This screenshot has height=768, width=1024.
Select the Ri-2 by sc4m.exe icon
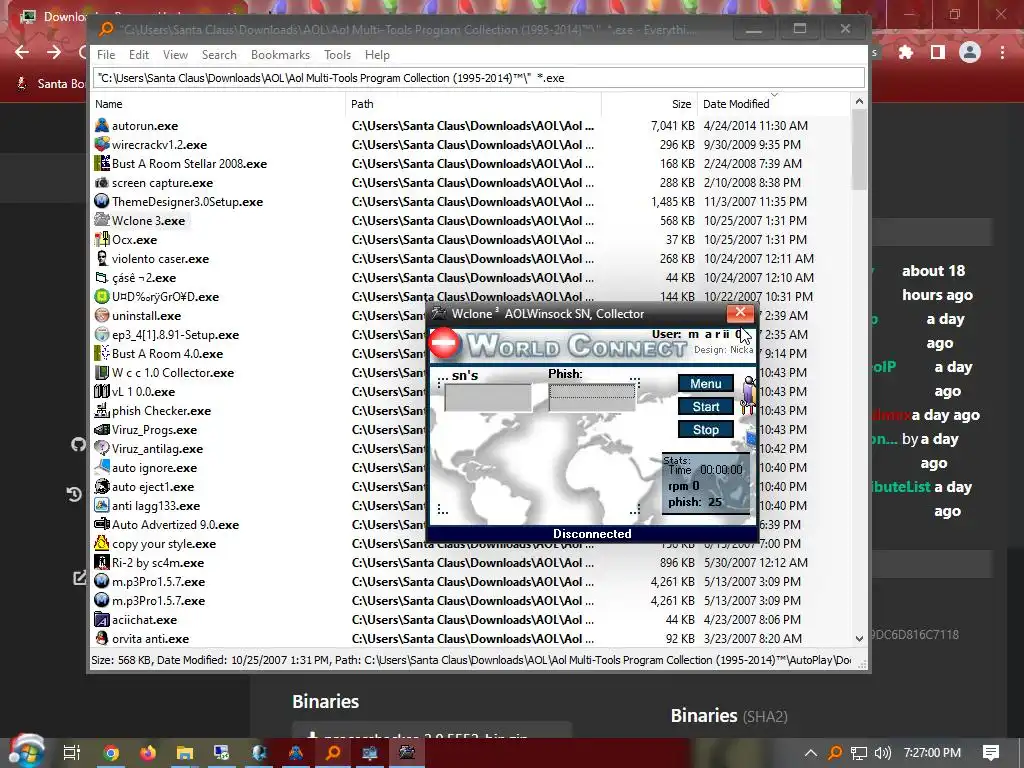click(101, 562)
